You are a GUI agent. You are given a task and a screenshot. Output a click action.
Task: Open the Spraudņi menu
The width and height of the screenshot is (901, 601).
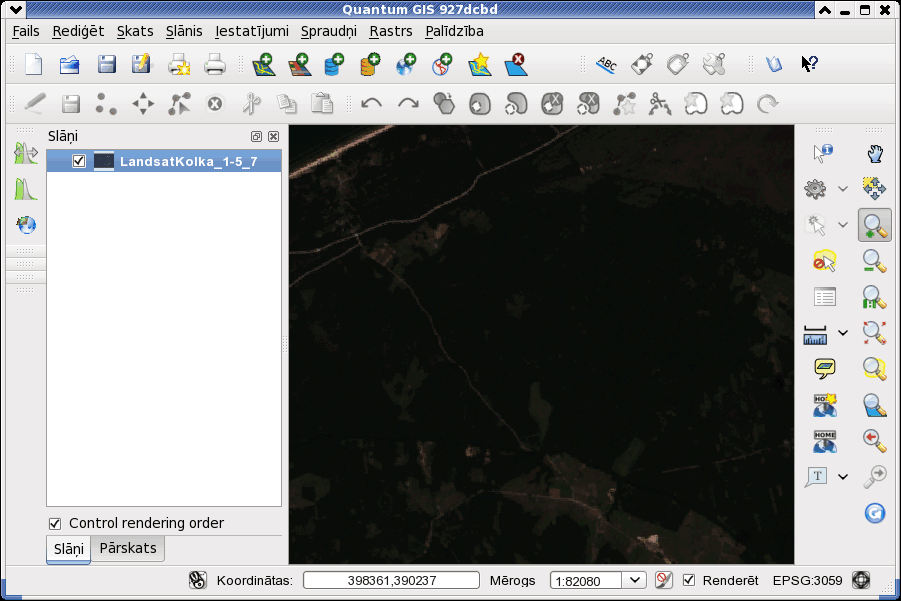coord(329,32)
